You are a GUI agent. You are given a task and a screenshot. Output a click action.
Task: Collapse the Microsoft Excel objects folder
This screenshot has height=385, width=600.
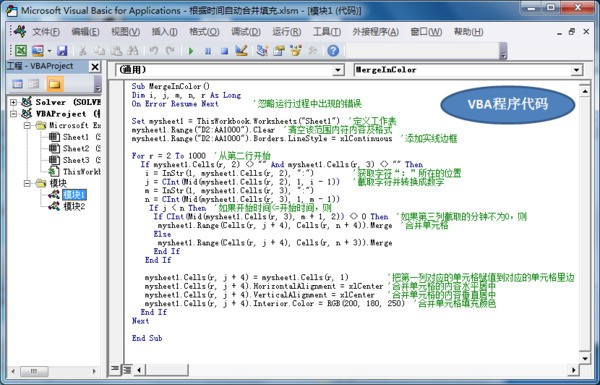27,126
